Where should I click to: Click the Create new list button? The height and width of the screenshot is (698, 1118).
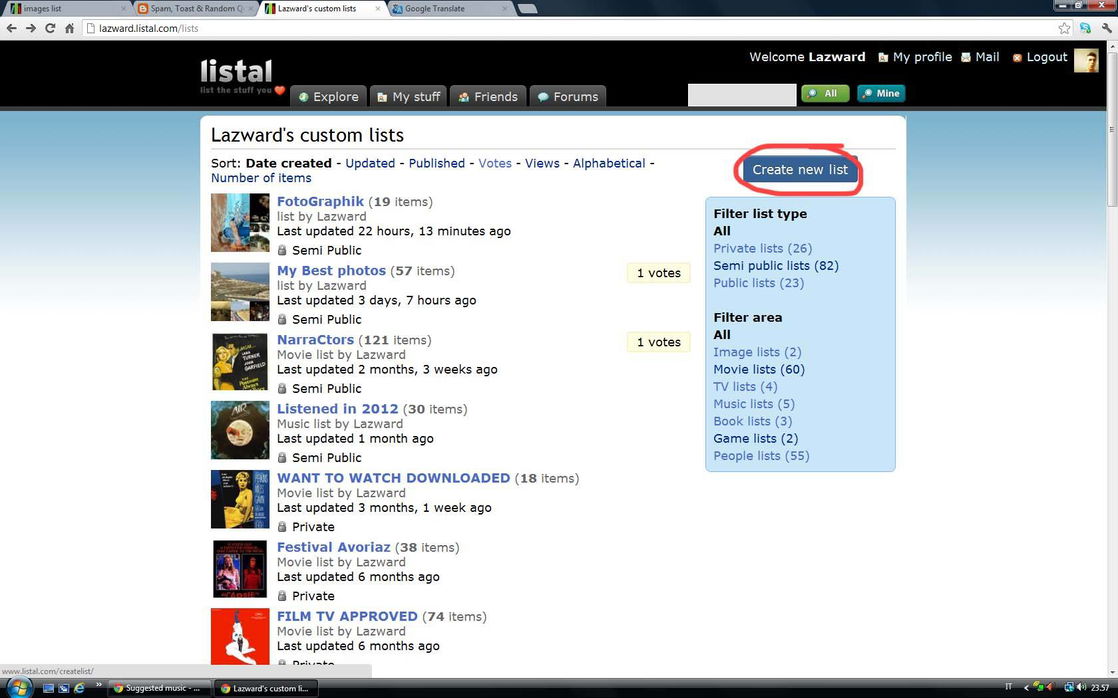click(x=799, y=170)
